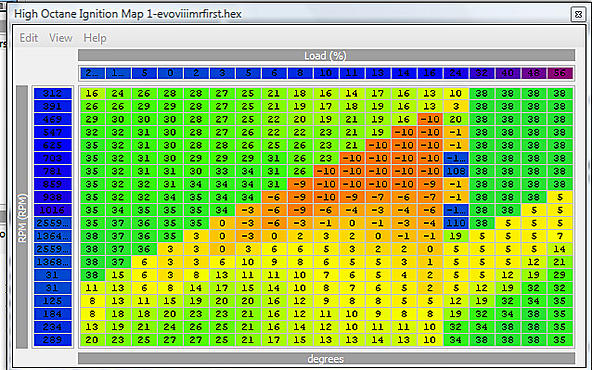The width and height of the screenshot is (592, 370).
Task: Click the Load (%) axis title bar
Action: (326, 55)
